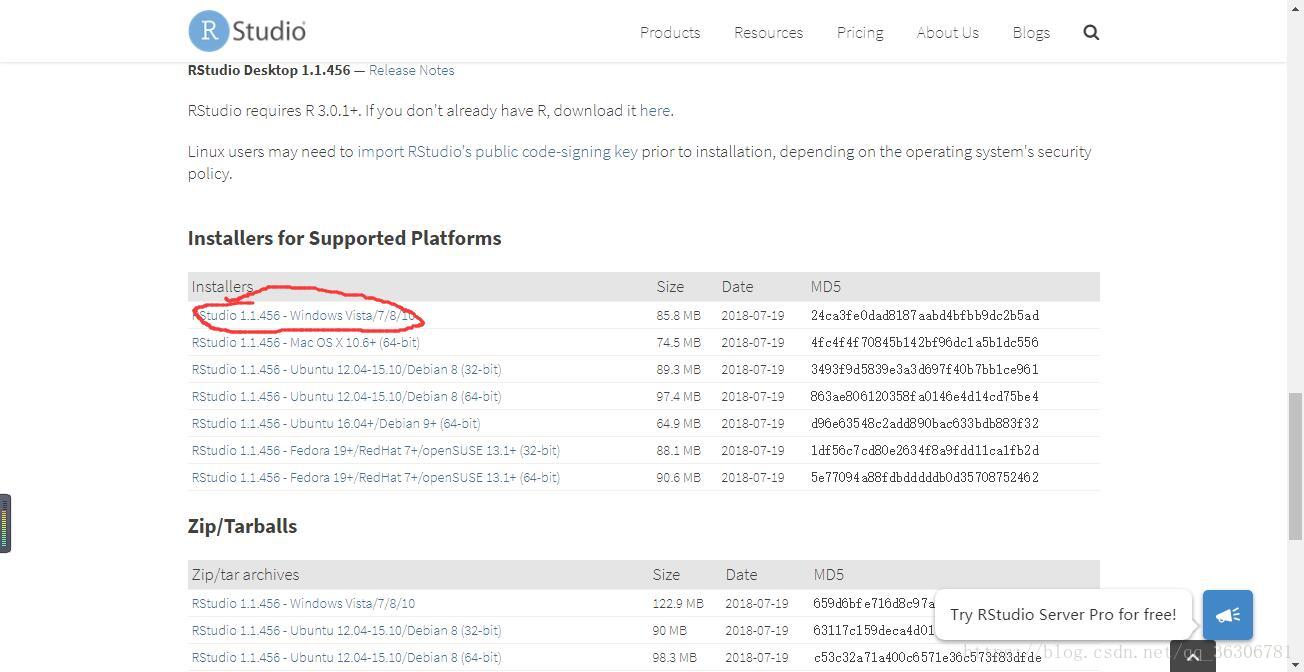Click the side widget on left edge
This screenshot has width=1304, height=672.
[x=5, y=523]
